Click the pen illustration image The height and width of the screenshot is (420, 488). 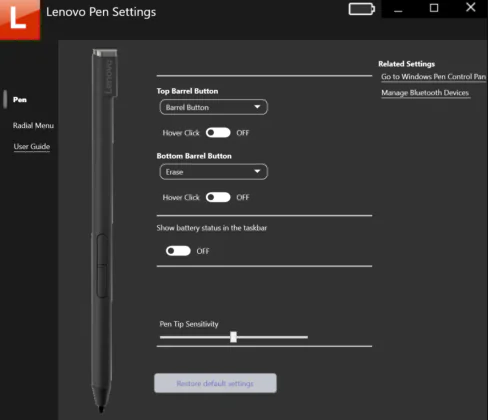click(x=104, y=231)
